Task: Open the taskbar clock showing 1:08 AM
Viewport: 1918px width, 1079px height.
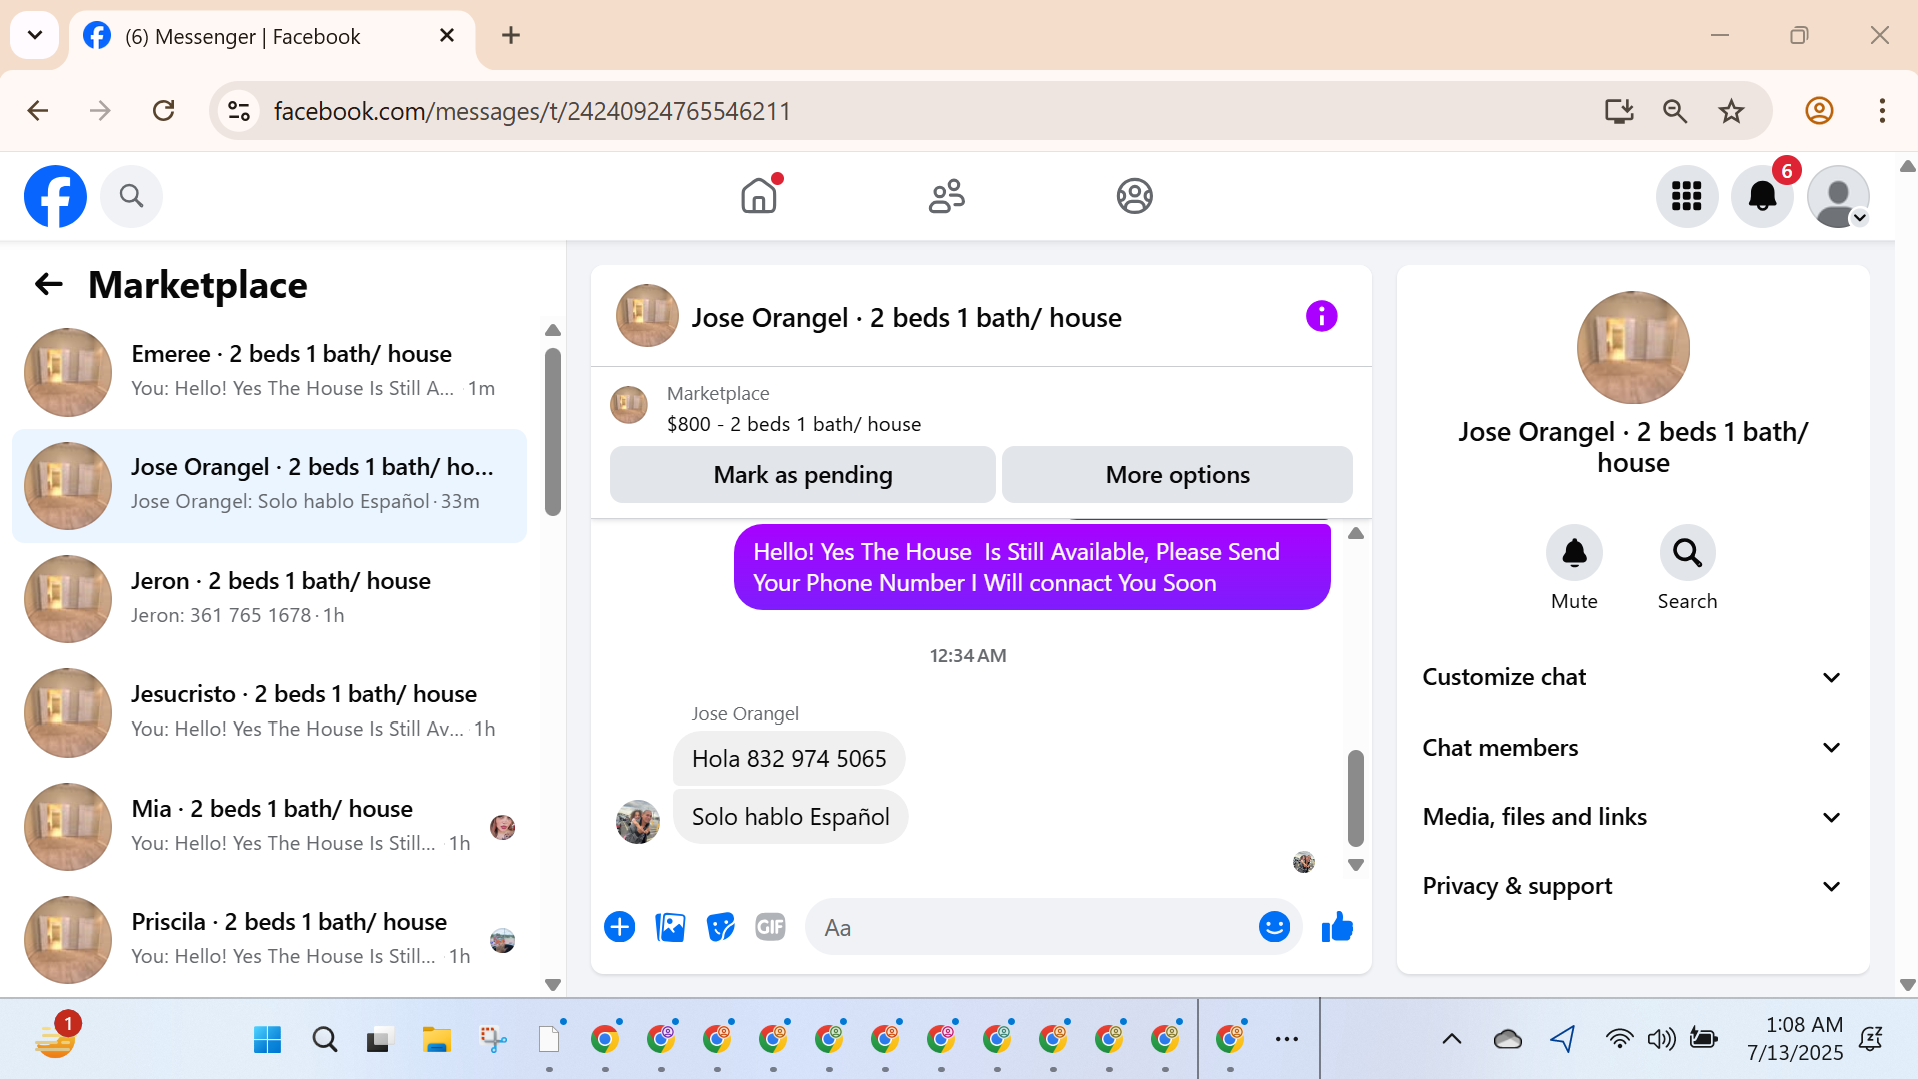Action: point(1794,1039)
